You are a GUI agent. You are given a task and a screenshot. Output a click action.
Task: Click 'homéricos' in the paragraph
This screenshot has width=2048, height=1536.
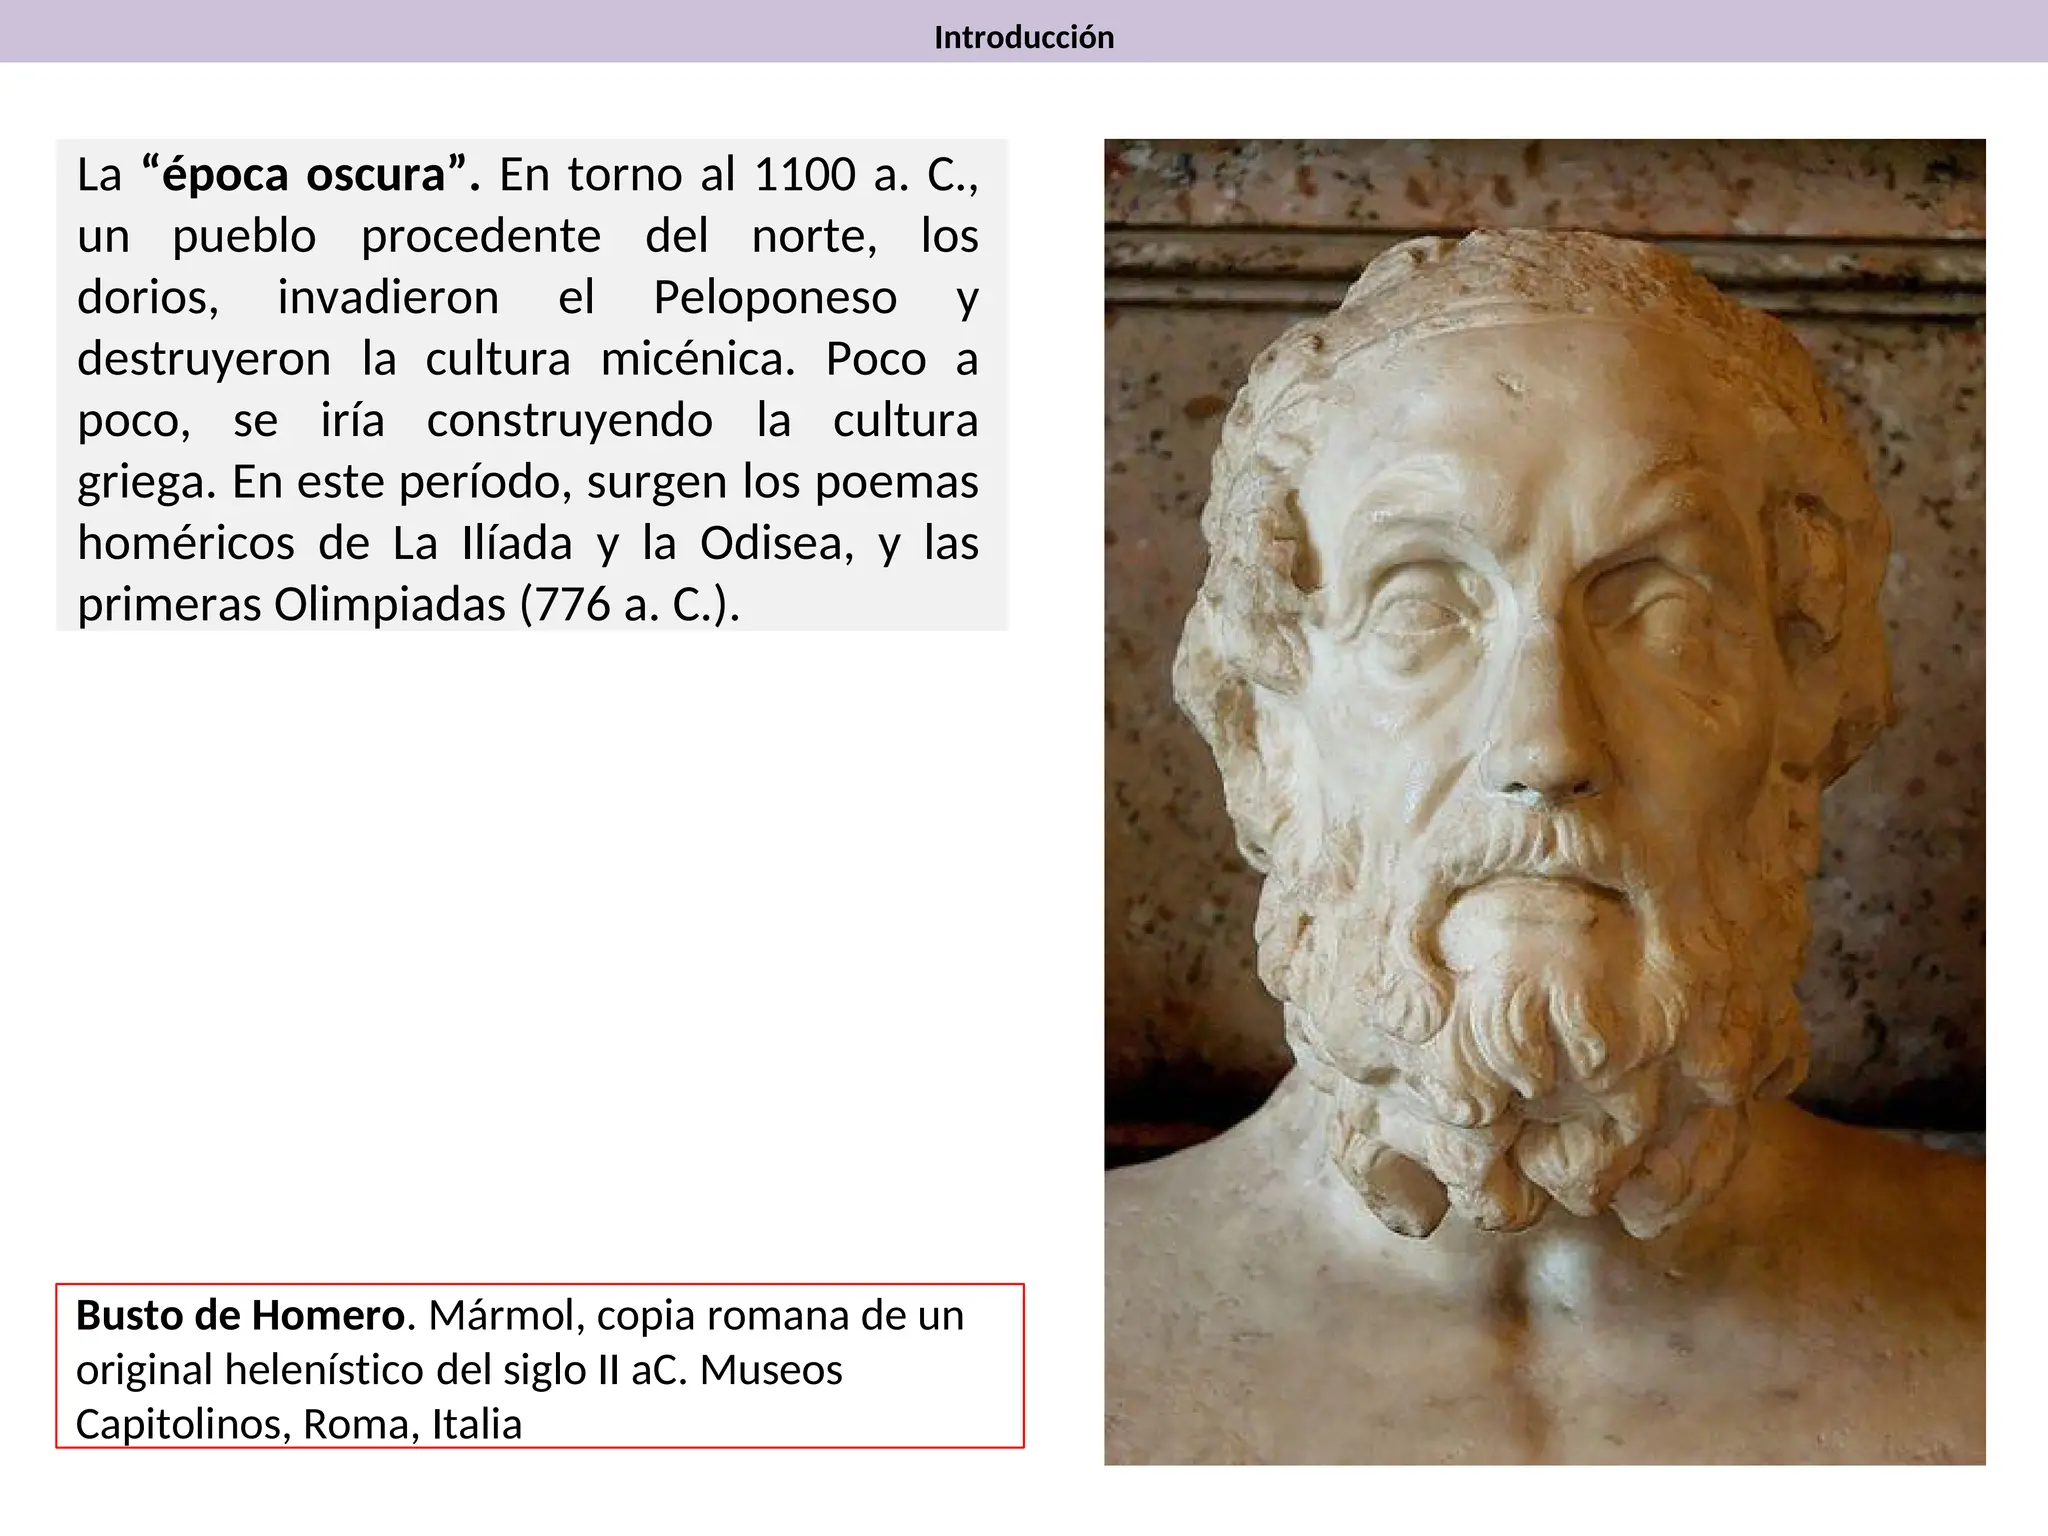point(186,544)
